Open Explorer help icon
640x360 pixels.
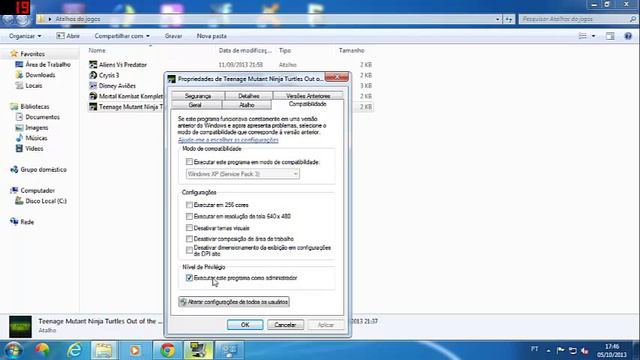click(628, 36)
